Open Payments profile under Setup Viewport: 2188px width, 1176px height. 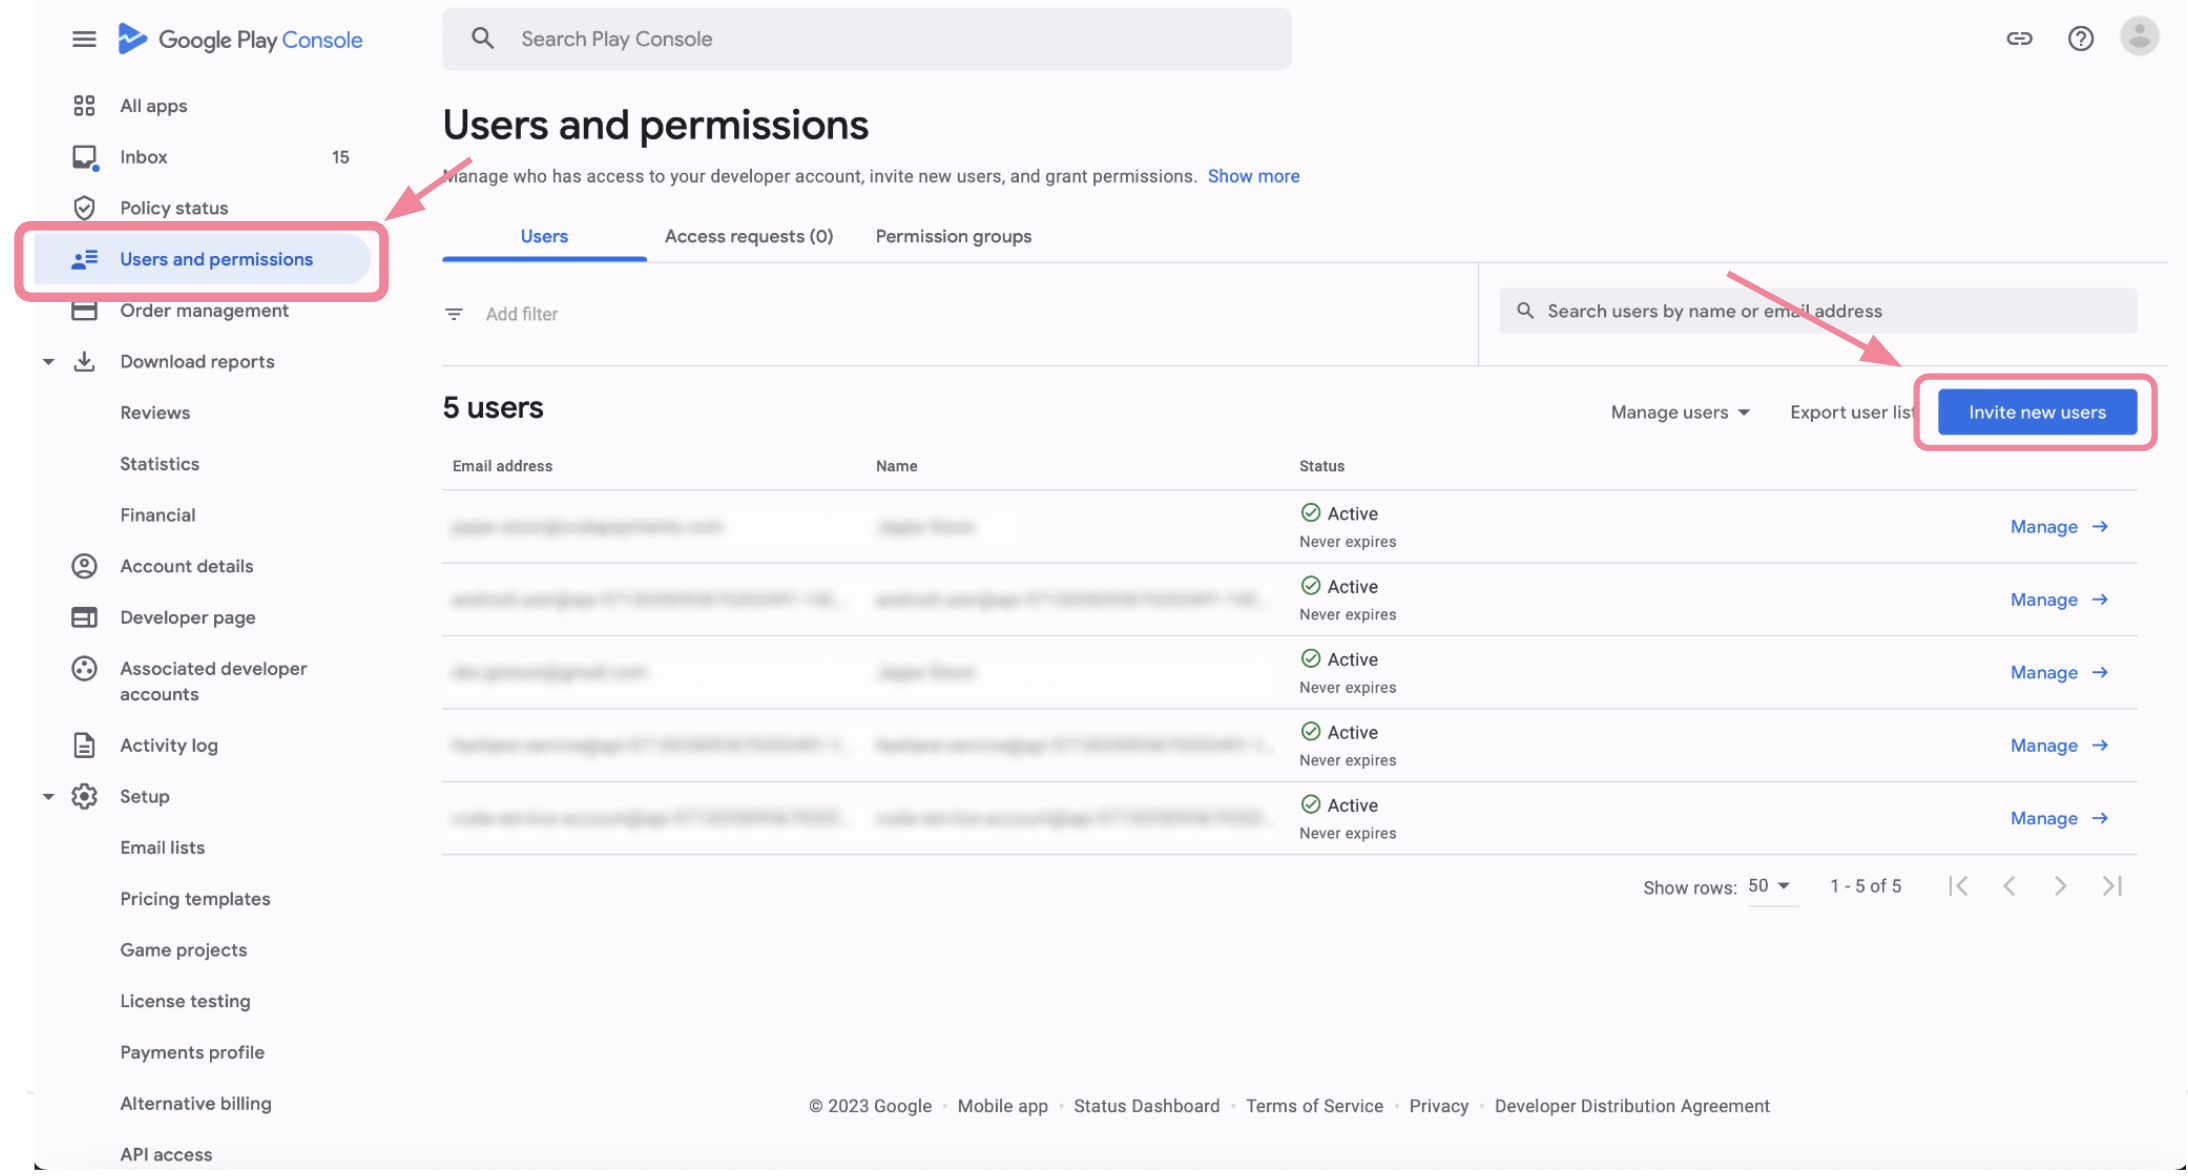(x=192, y=1052)
